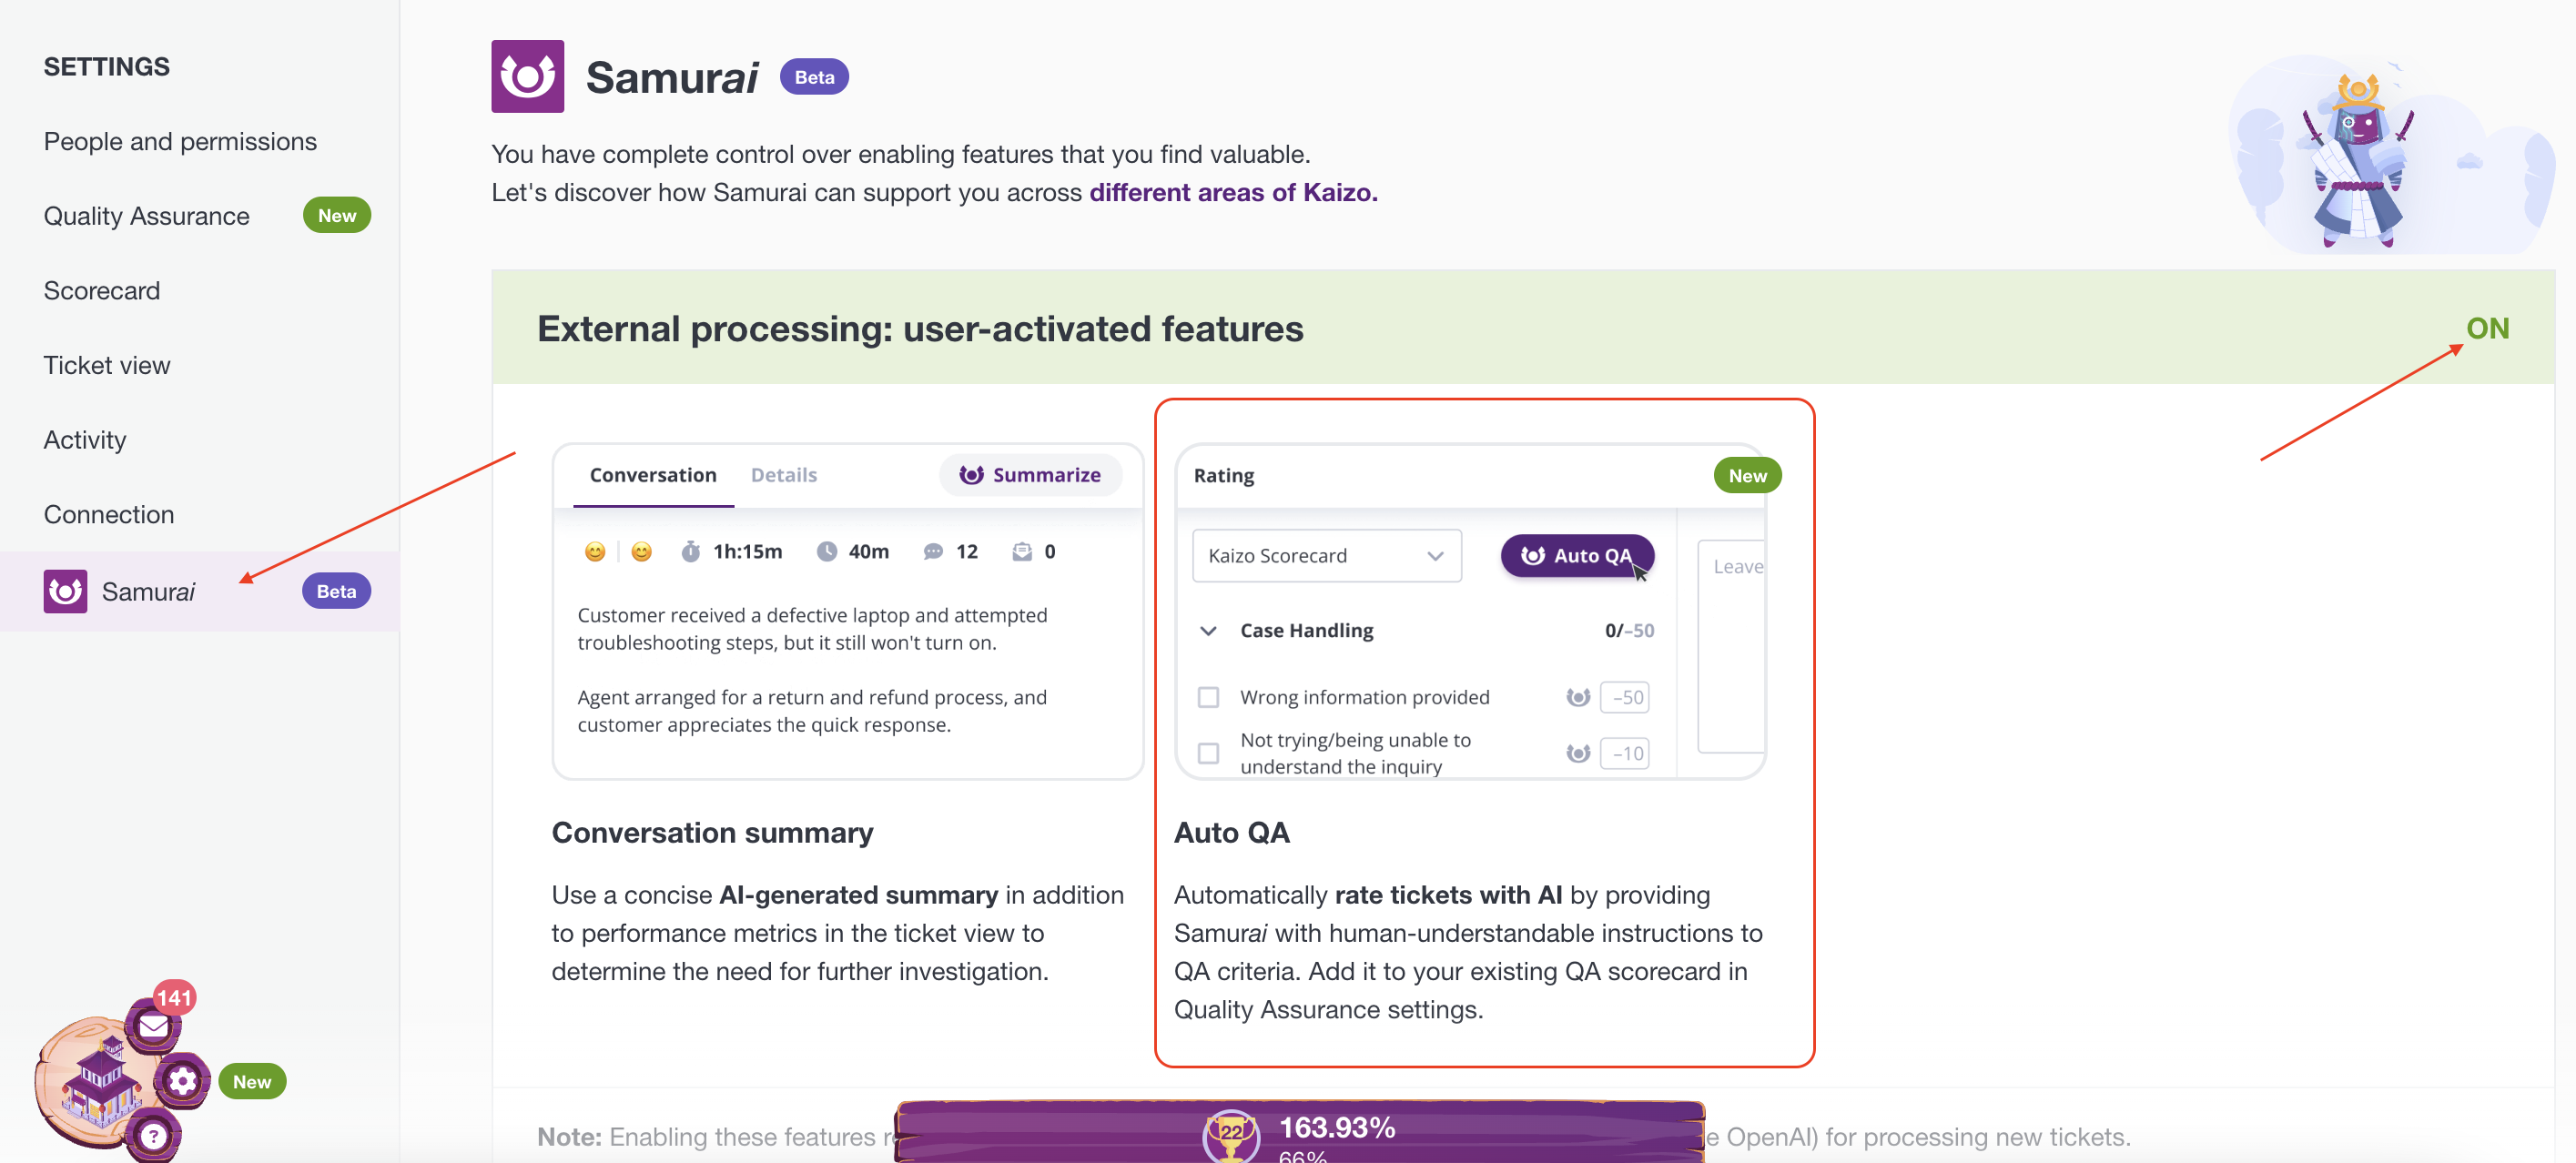Click the trophy icon on the progress banner

pos(1230,1135)
